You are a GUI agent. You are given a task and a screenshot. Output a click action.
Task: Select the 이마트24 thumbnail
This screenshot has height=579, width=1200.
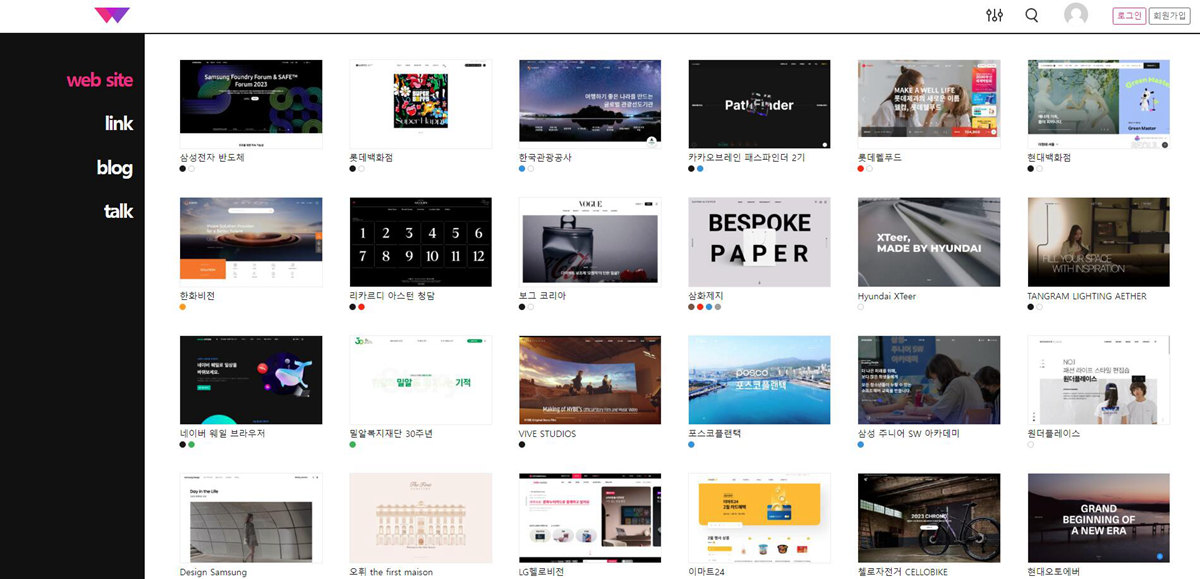coord(760,518)
